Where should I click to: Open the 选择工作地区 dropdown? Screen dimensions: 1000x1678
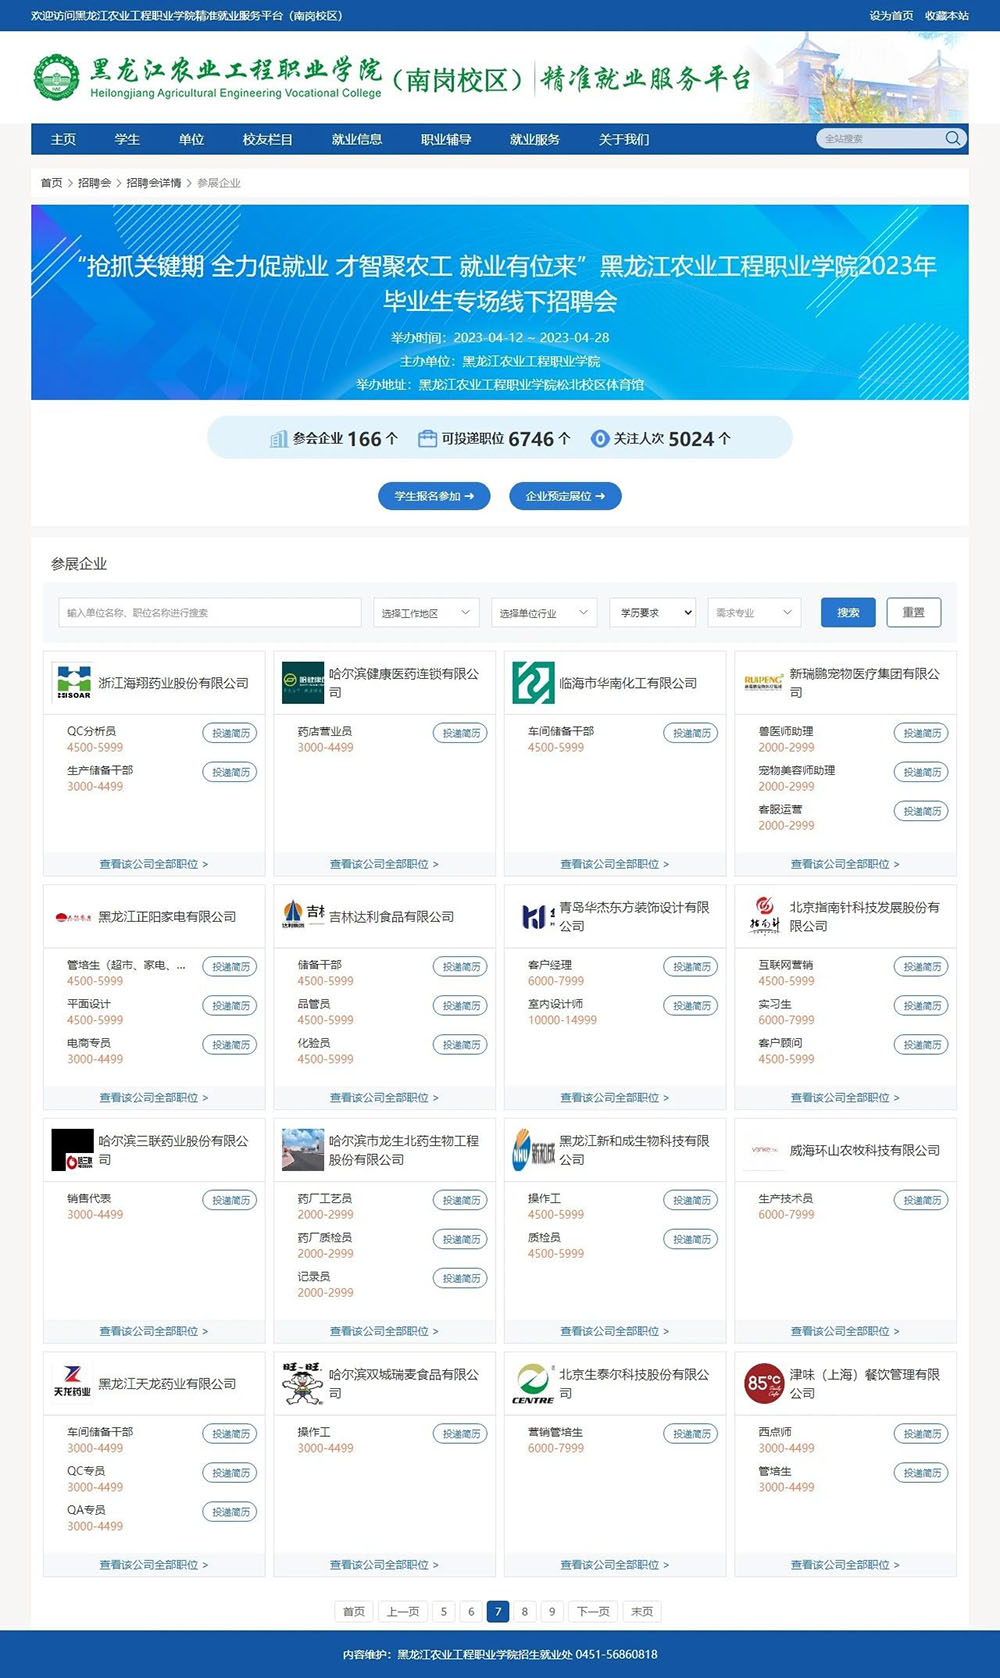point(426,613)
